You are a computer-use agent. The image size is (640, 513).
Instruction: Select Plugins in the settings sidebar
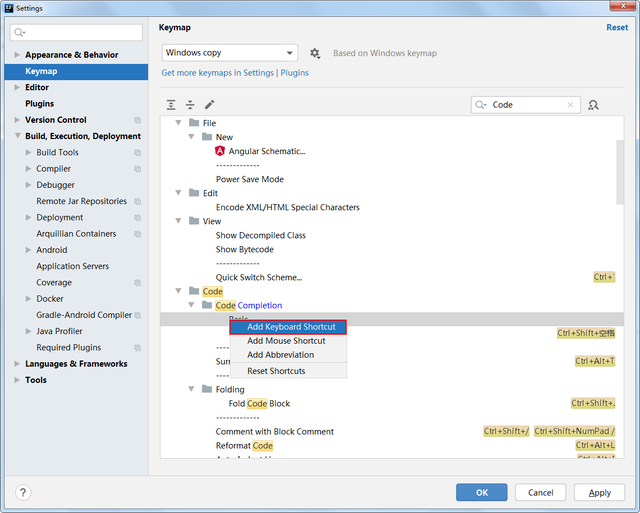[x=39, y=104]
